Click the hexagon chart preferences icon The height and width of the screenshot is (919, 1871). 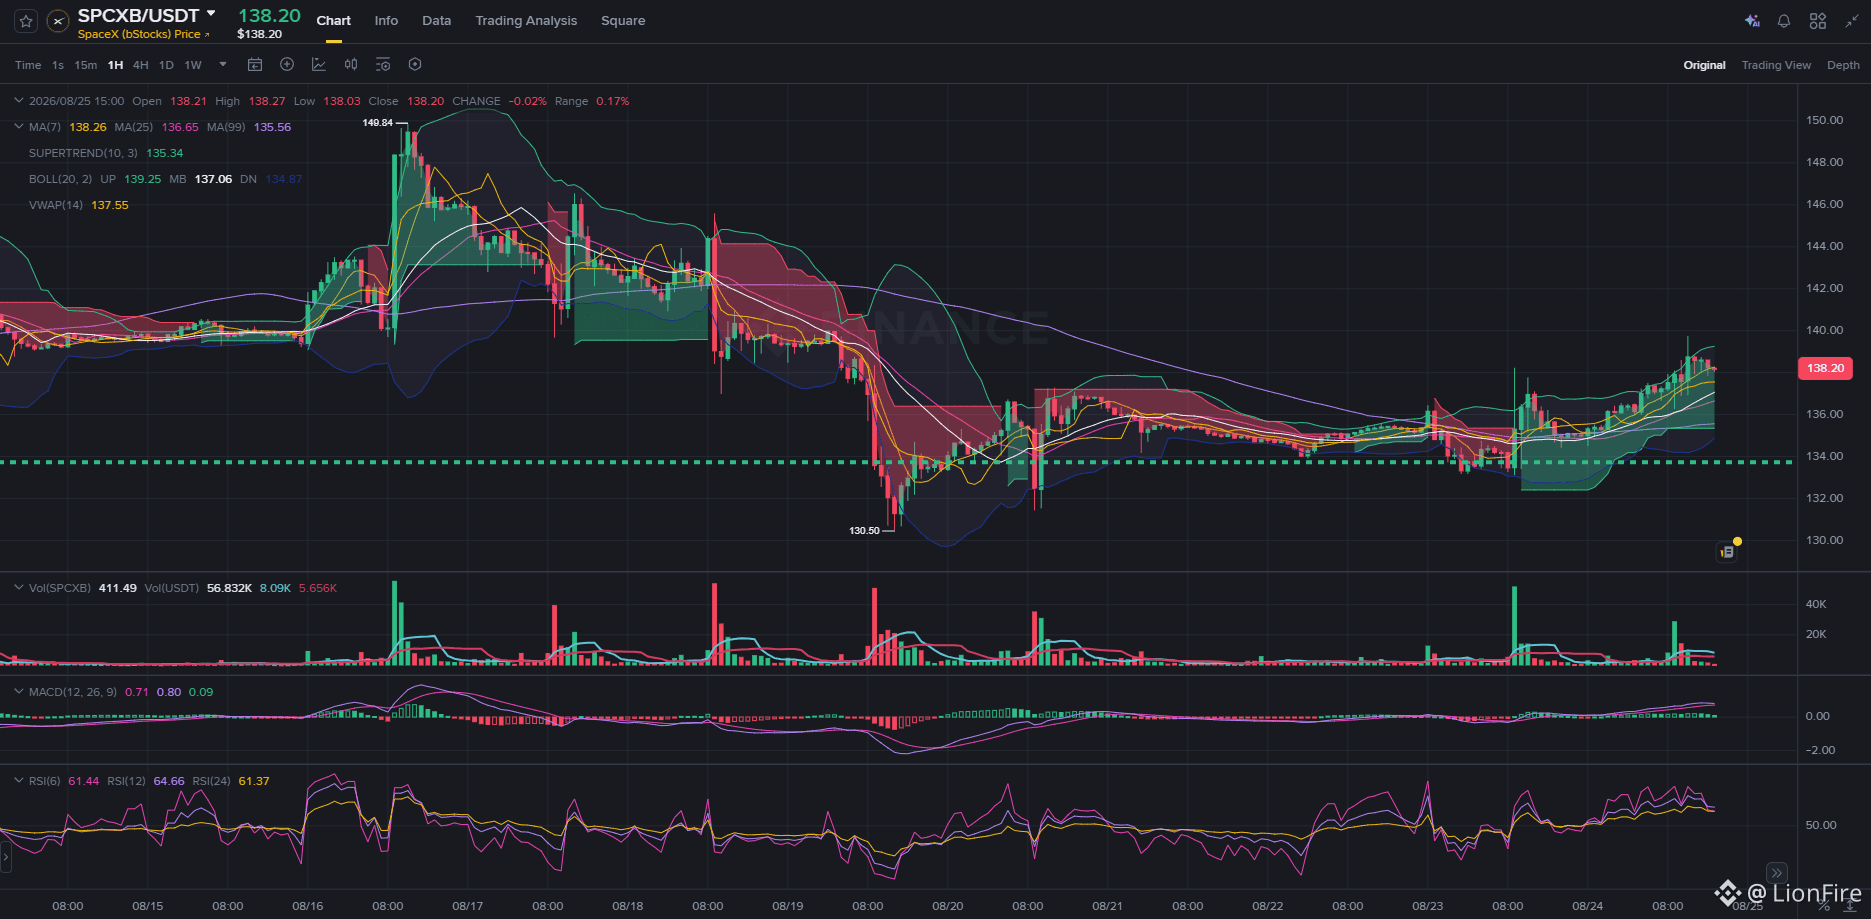coord(415,65)
